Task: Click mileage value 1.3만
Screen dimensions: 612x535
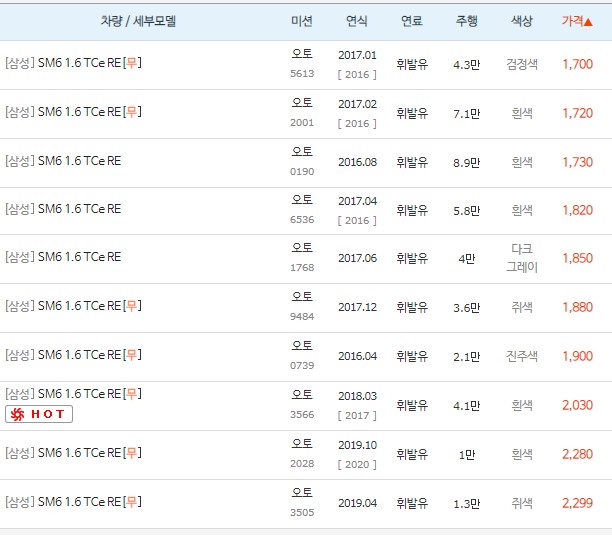Action: click(466, 504)
